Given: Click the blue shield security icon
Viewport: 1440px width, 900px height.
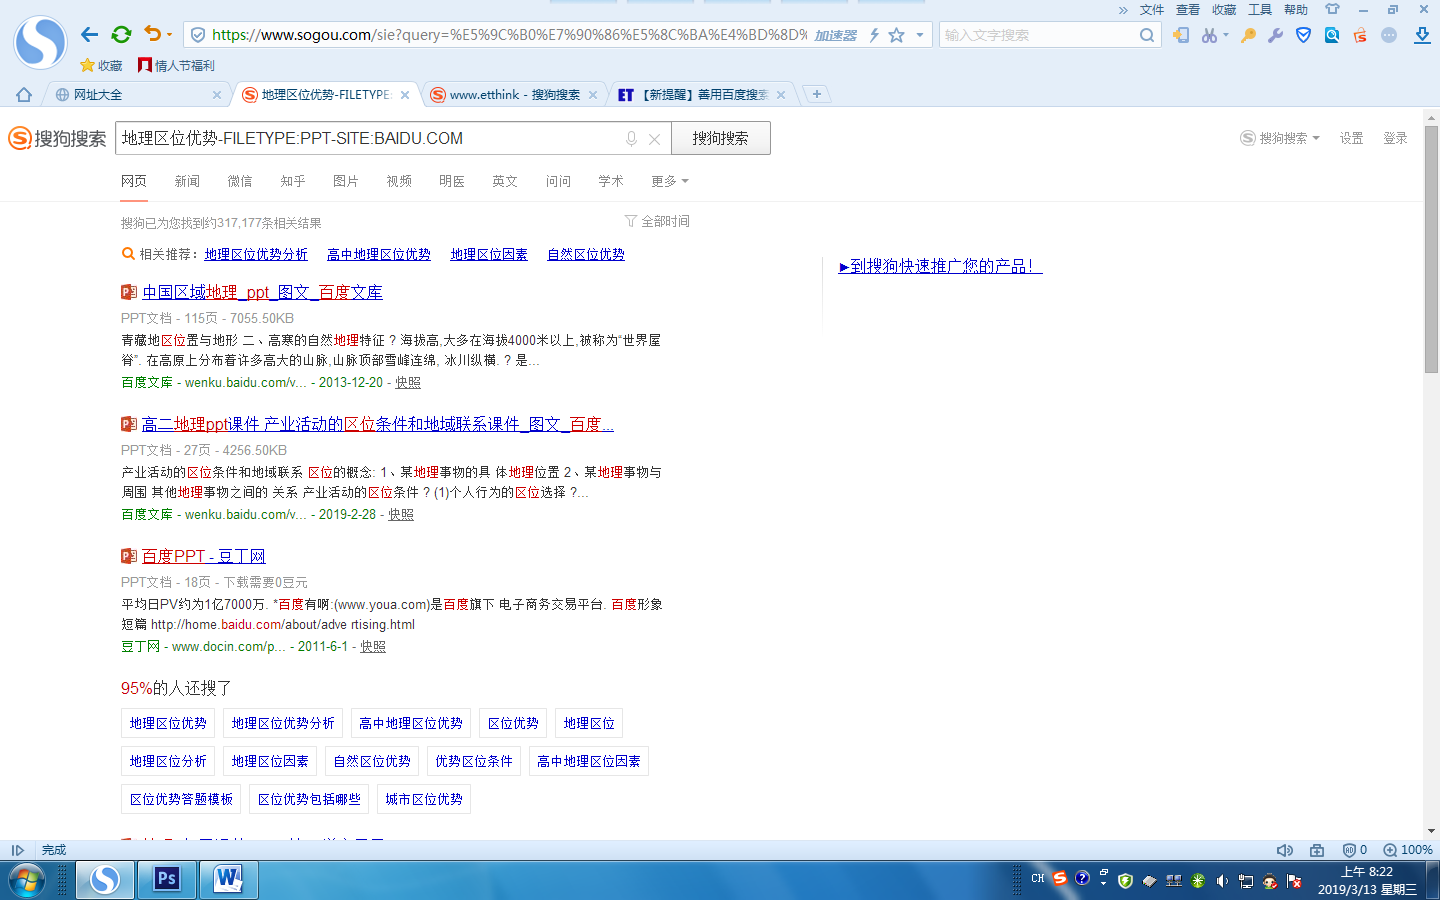Looking at the screenshot, I should (1303, 35).
